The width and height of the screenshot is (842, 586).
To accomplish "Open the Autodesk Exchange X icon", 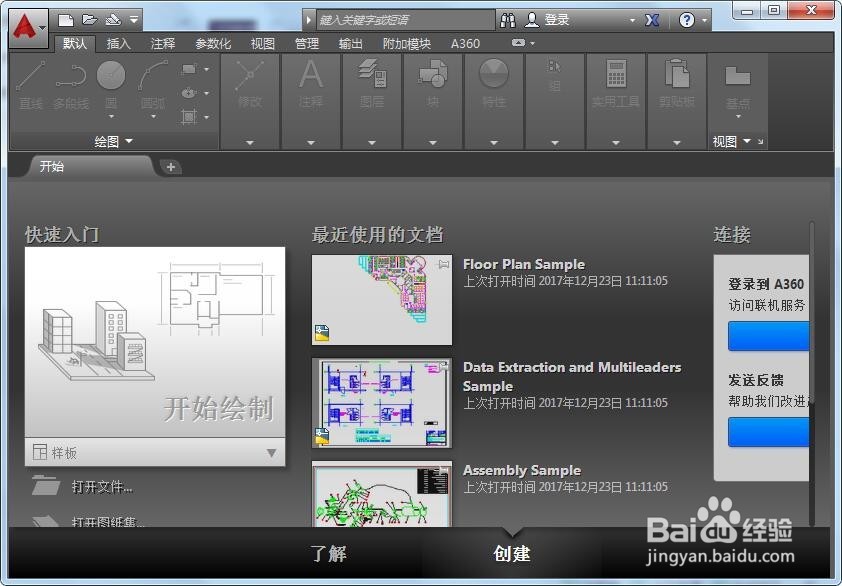I will click(x=652, y=20).
